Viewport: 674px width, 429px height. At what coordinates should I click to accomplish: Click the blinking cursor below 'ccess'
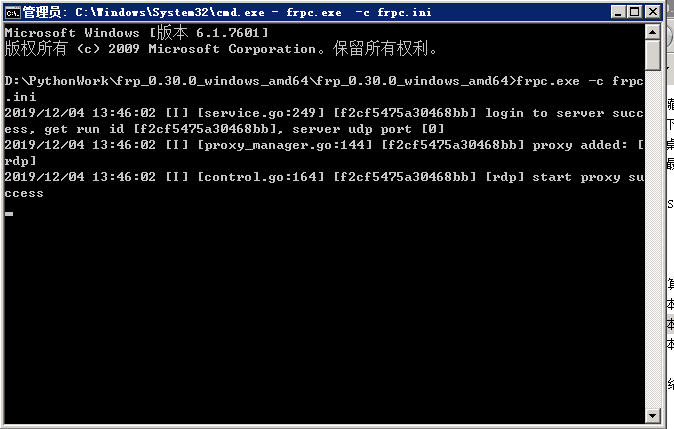click(x=9, y=213)
